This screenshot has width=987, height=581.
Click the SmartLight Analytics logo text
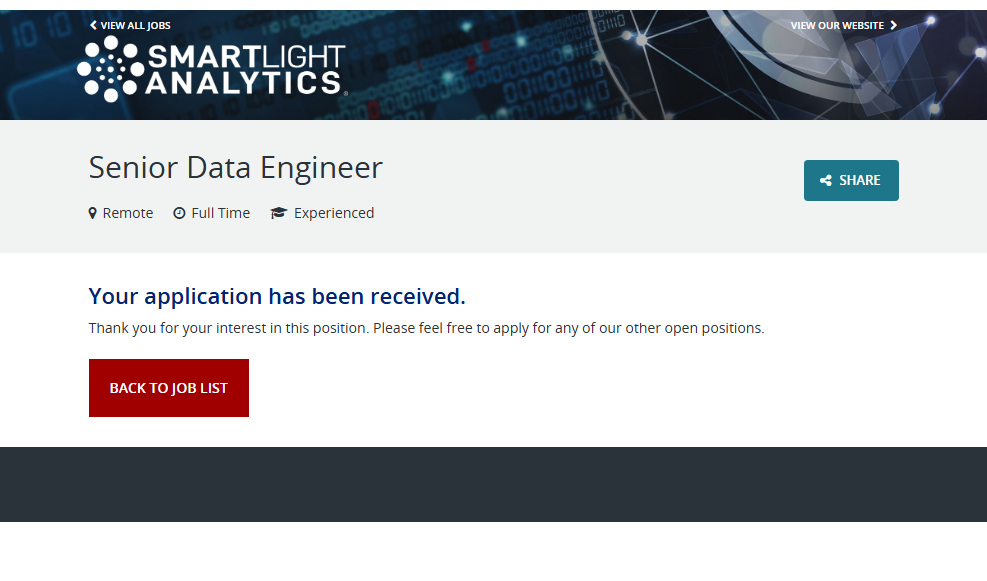tap(245, 70)
